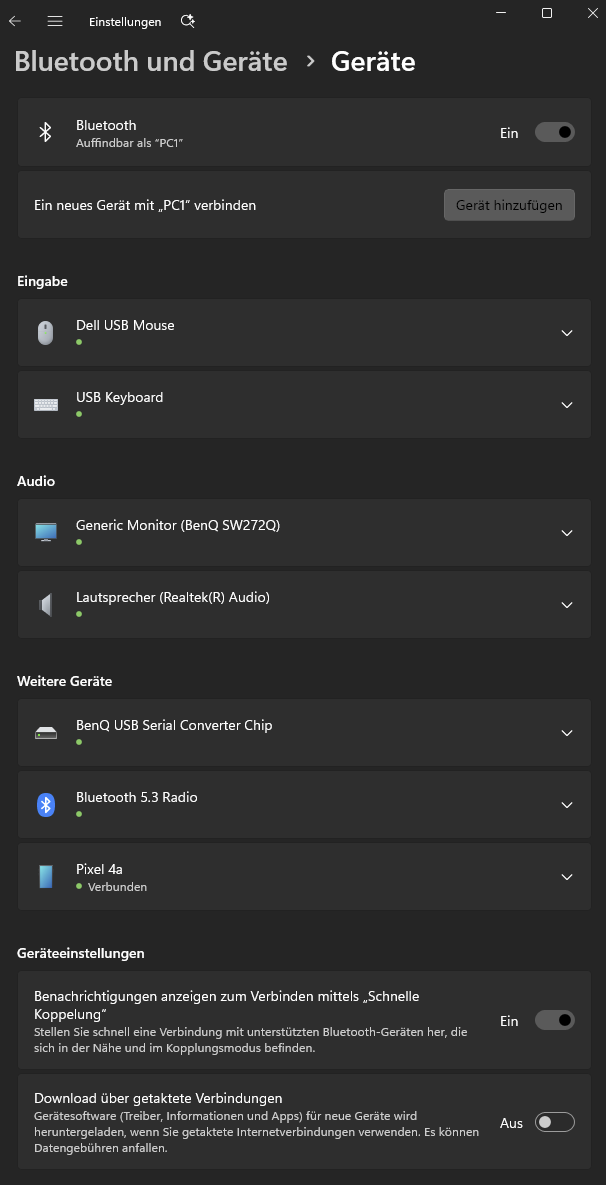Turn off the Bluetooth toggle
This screenshot has height=1185, width=606.
tap(554, 132)
